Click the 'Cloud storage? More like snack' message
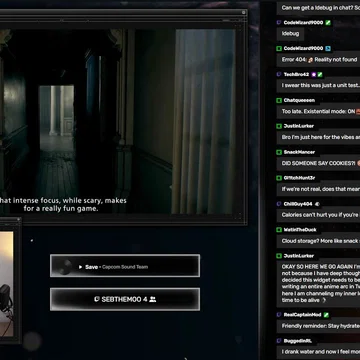360x360 pixels. tap(318, 241)
